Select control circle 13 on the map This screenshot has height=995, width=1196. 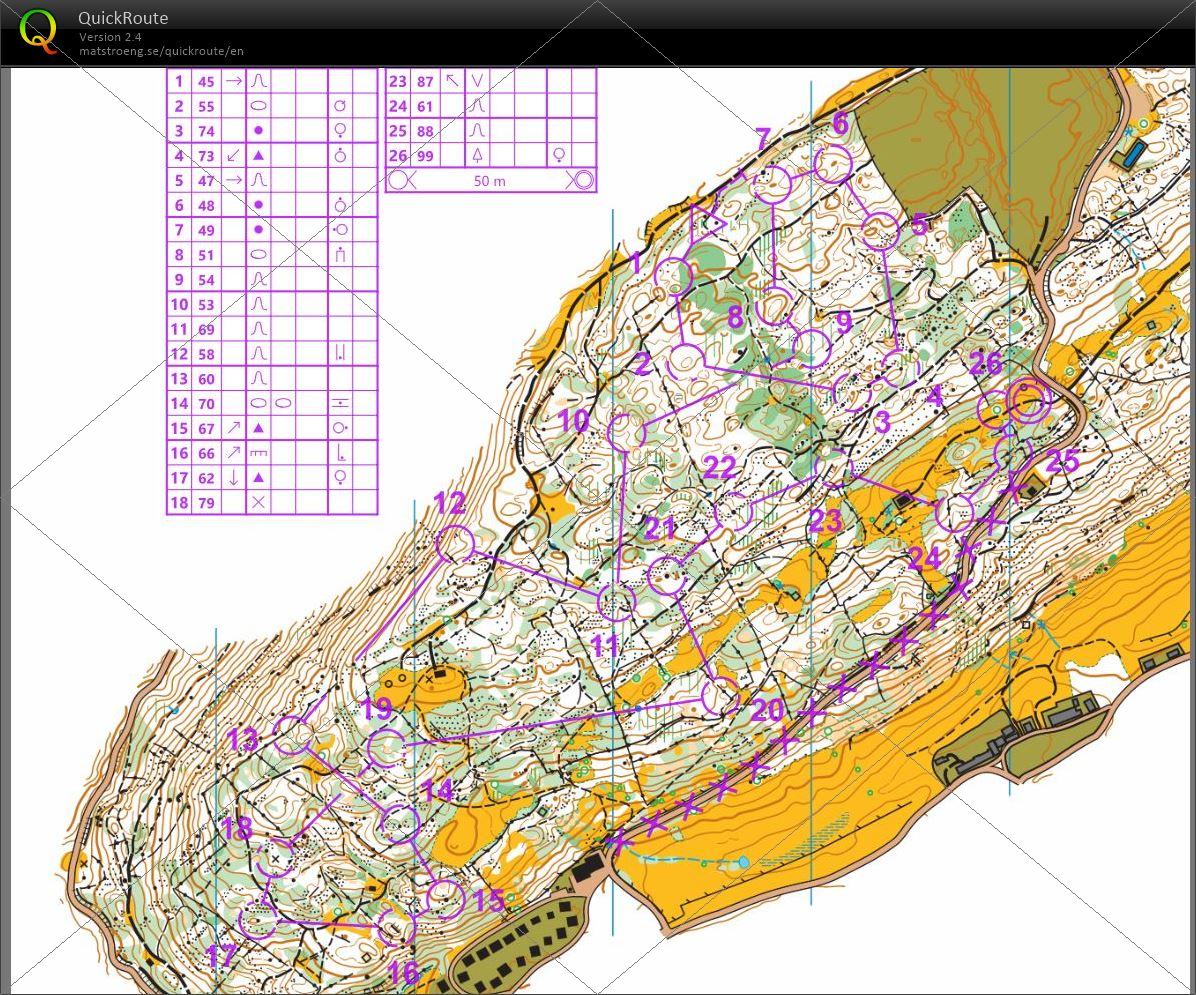292,735
